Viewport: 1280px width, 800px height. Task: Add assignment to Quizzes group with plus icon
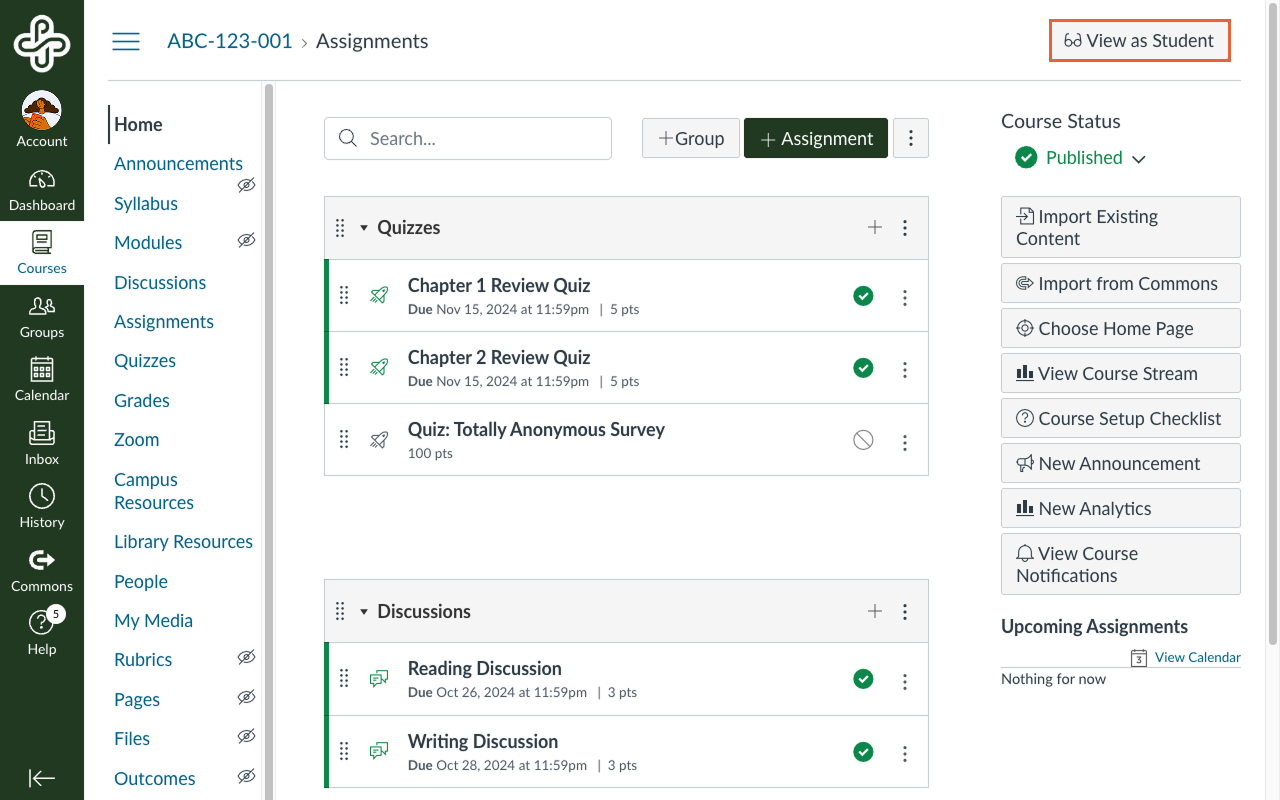875,227
